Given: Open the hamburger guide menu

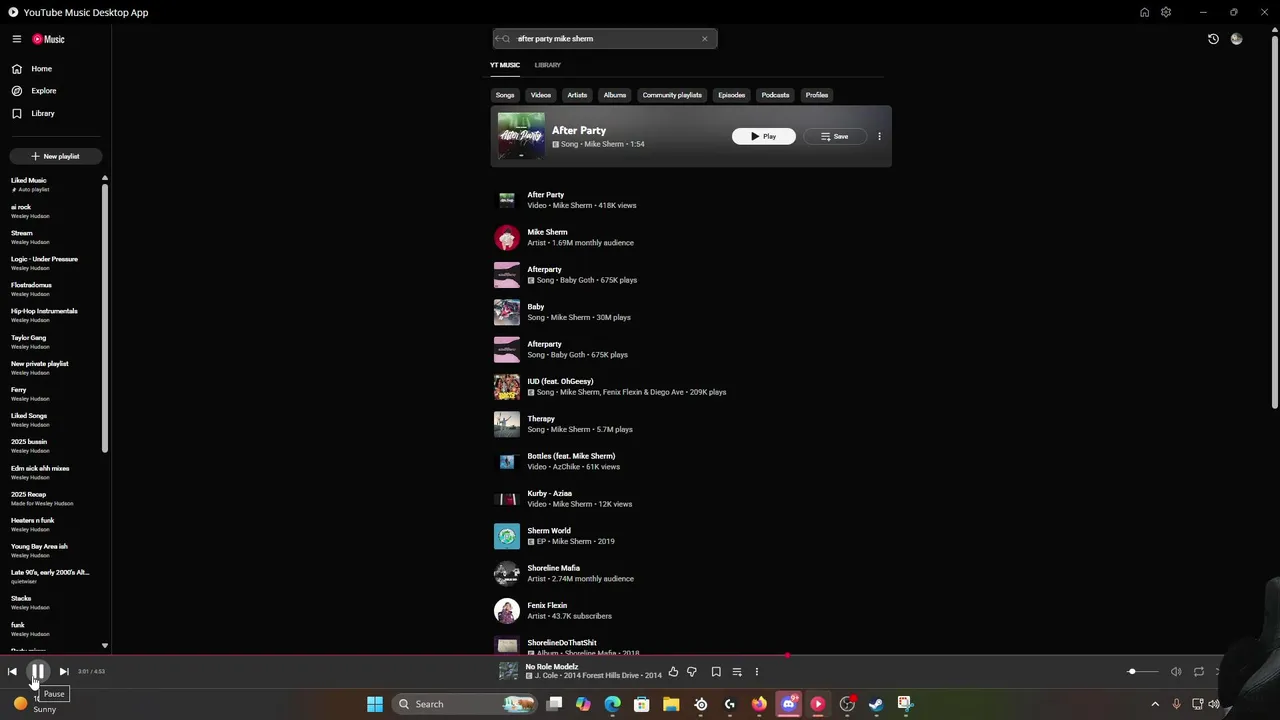Looking at the screenshot, I should (x=17, y=39).
